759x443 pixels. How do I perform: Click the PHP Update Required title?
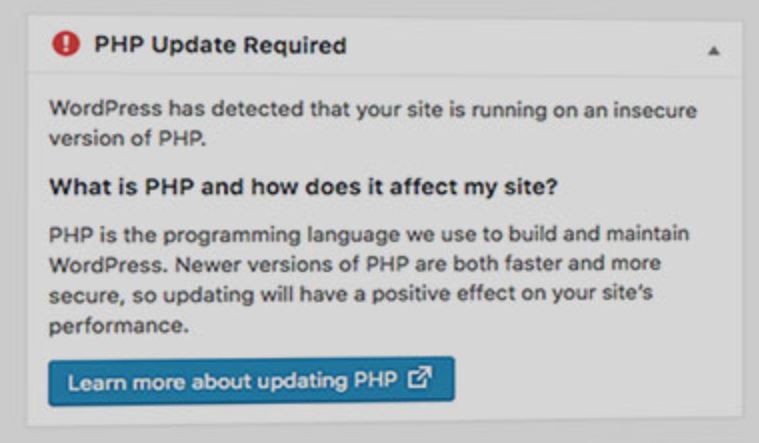tap(220, 45)
